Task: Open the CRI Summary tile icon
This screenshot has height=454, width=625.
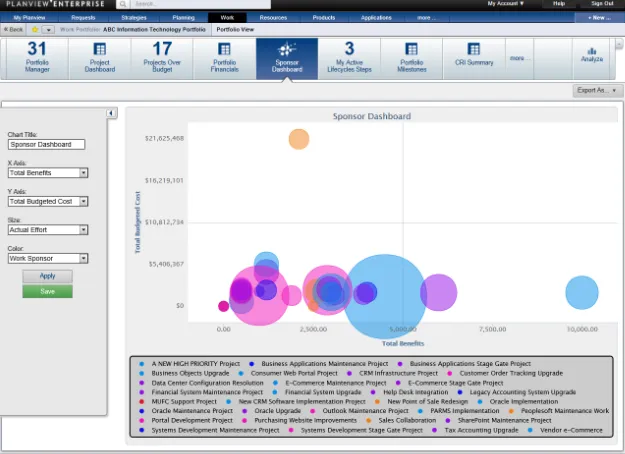Action: pyautogui.click(x=474, y=49)
